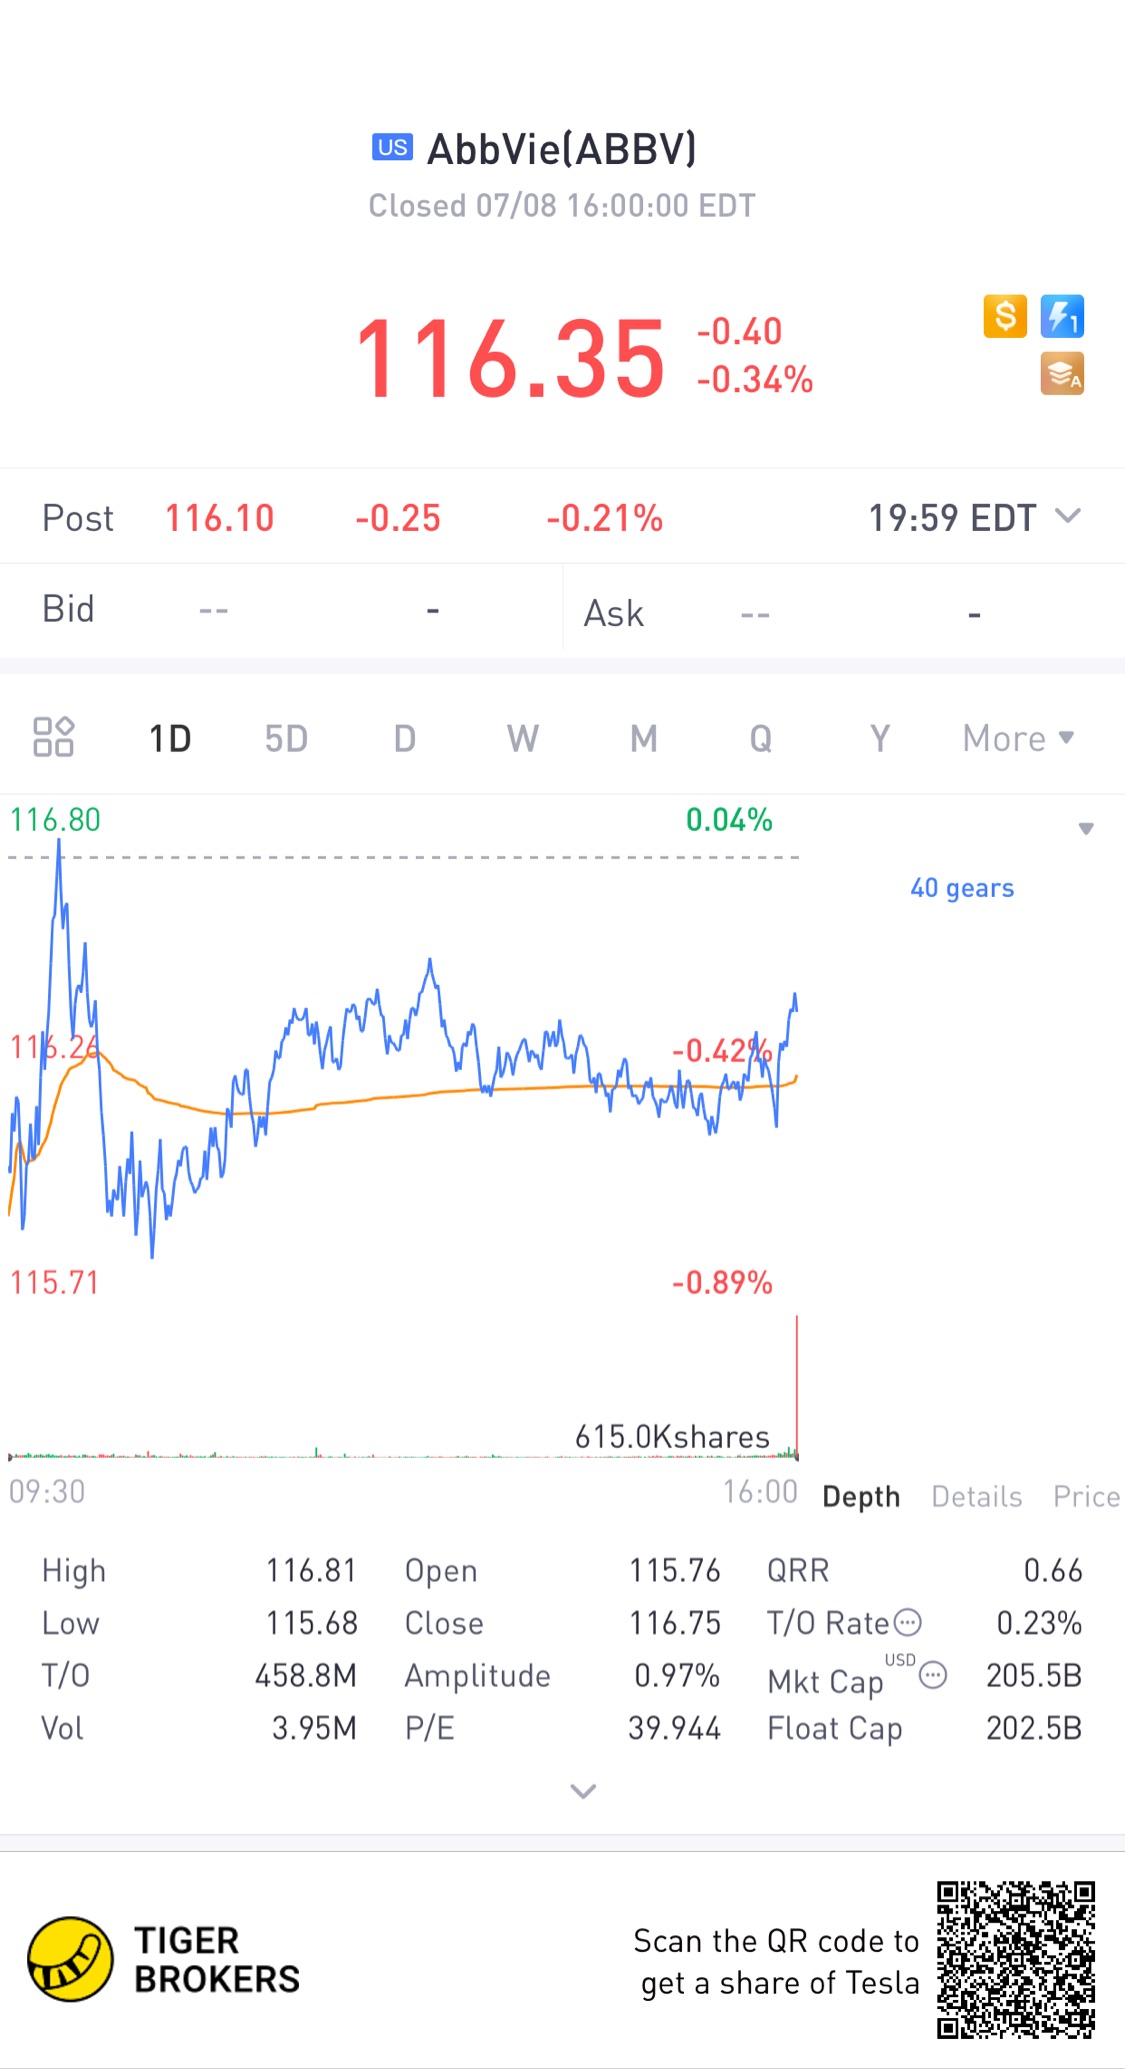Image resolution: width=1125 pixels, height=2069 pixels.
Task: Switch to the 5D chart tab
Action: [286, 739]
